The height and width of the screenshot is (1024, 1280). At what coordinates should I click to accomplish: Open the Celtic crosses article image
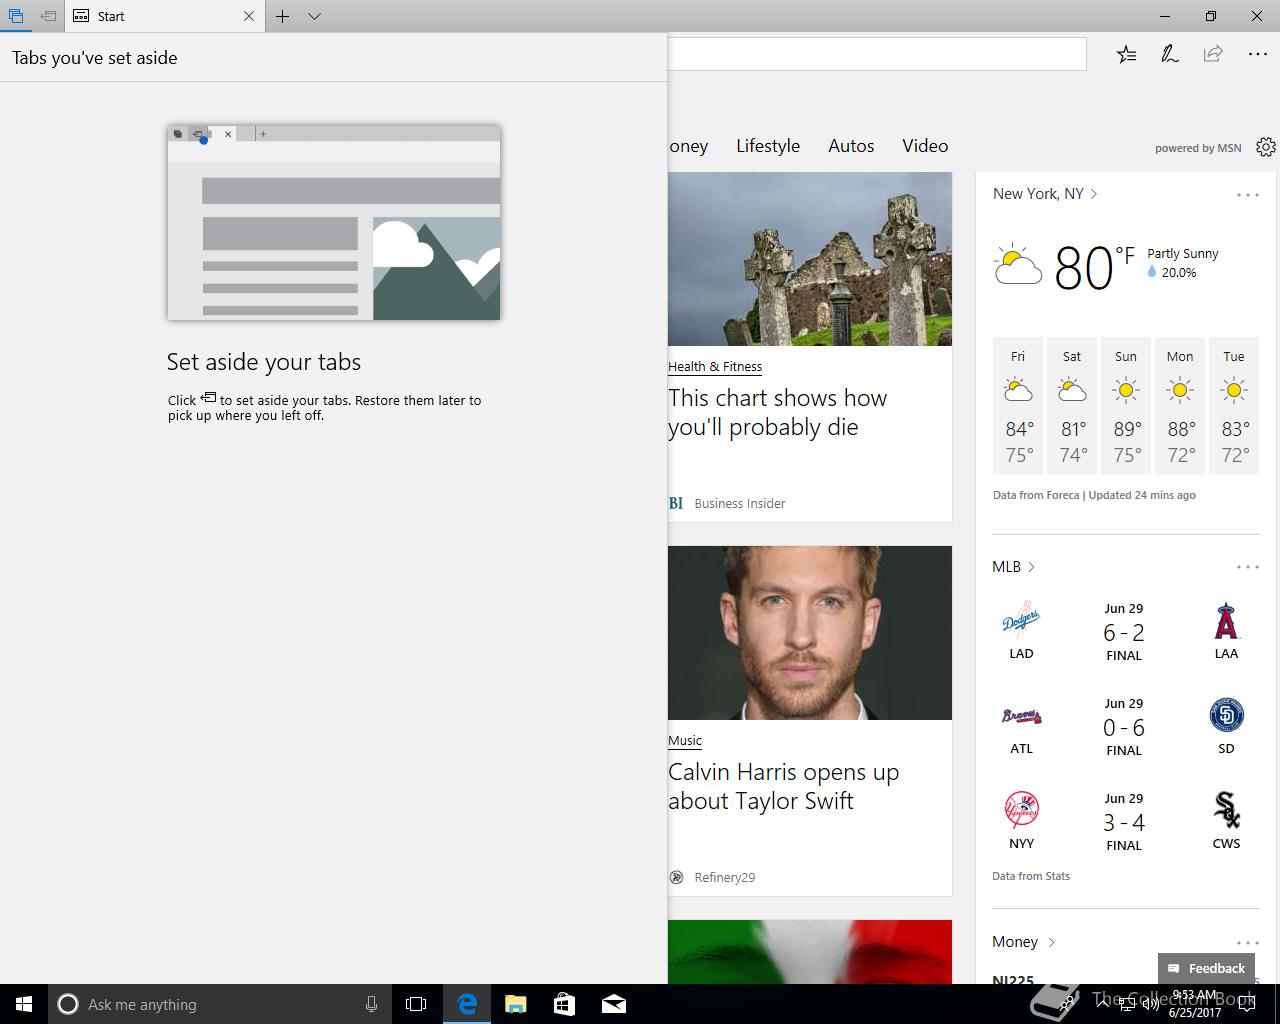810,259
